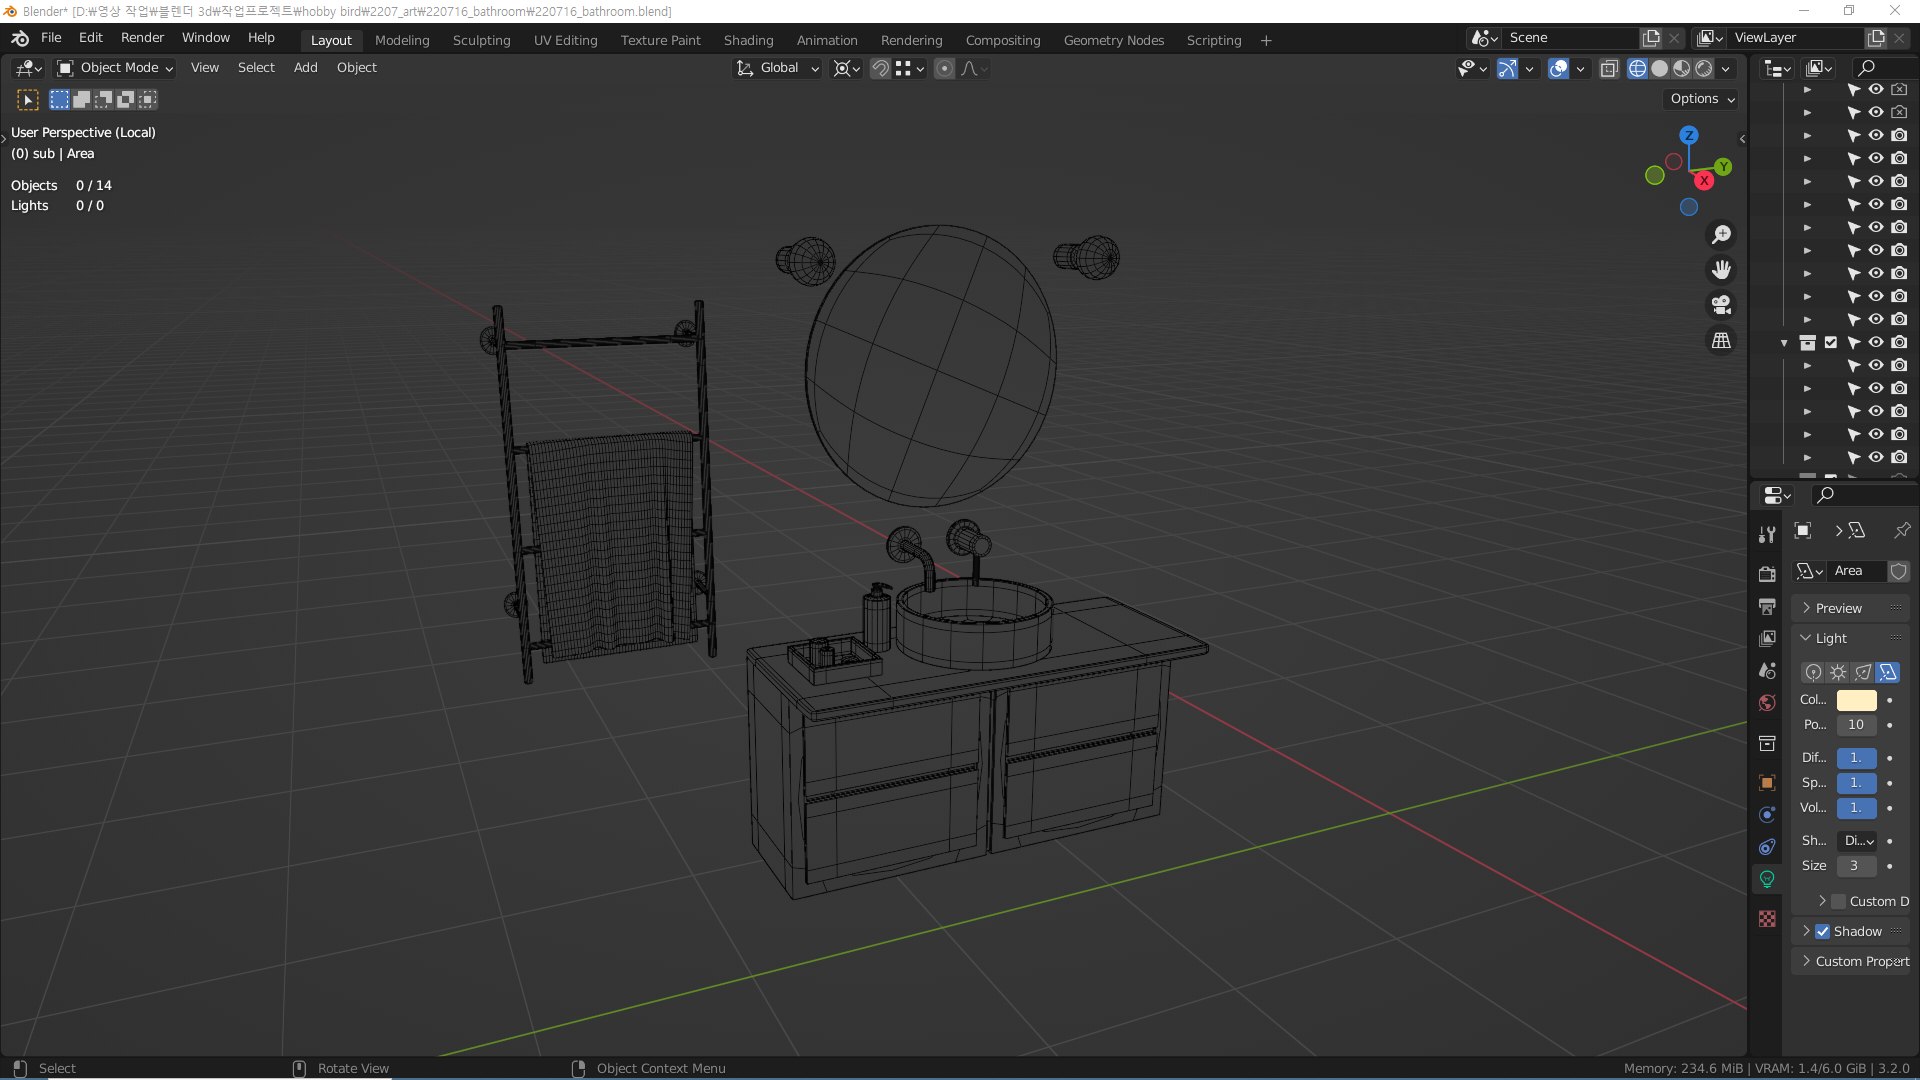Open the Add menu in viewport header

tap(305, 68)
